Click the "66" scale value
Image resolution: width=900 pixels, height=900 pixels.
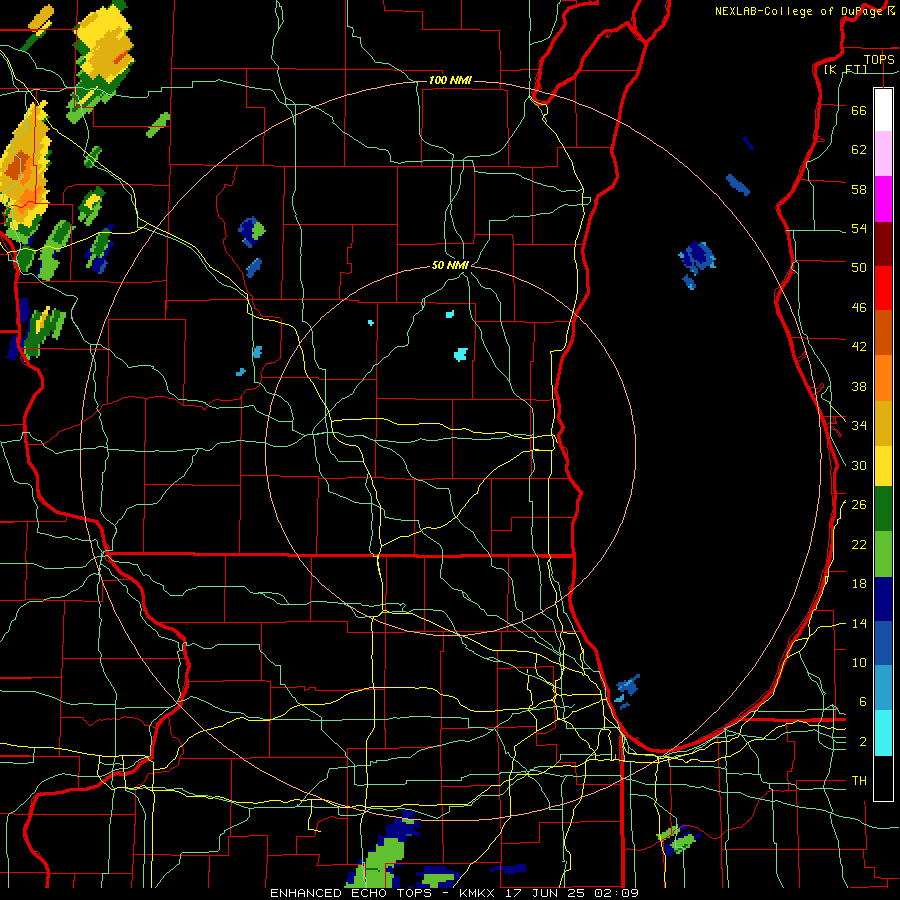pos(859,110)
